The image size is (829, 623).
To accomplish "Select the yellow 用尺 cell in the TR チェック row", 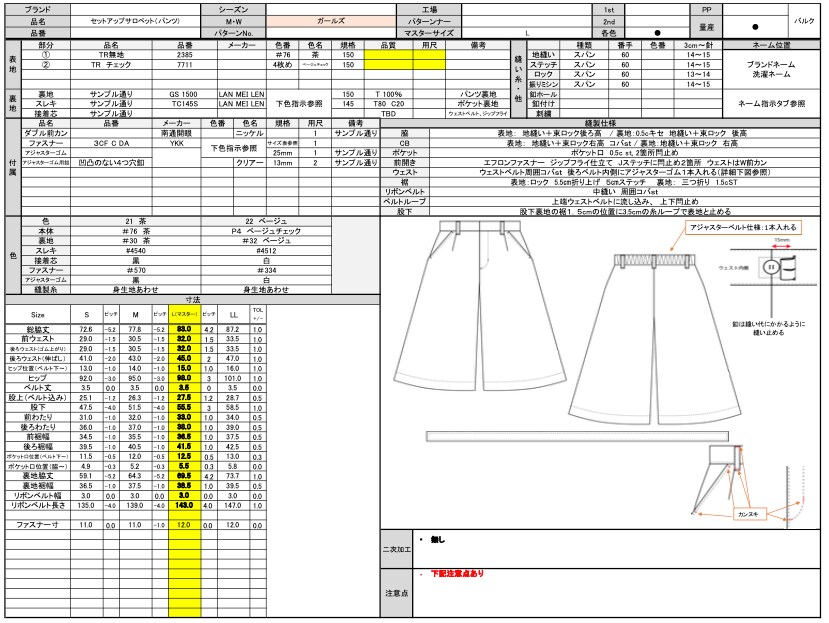I will coord(429,65).
